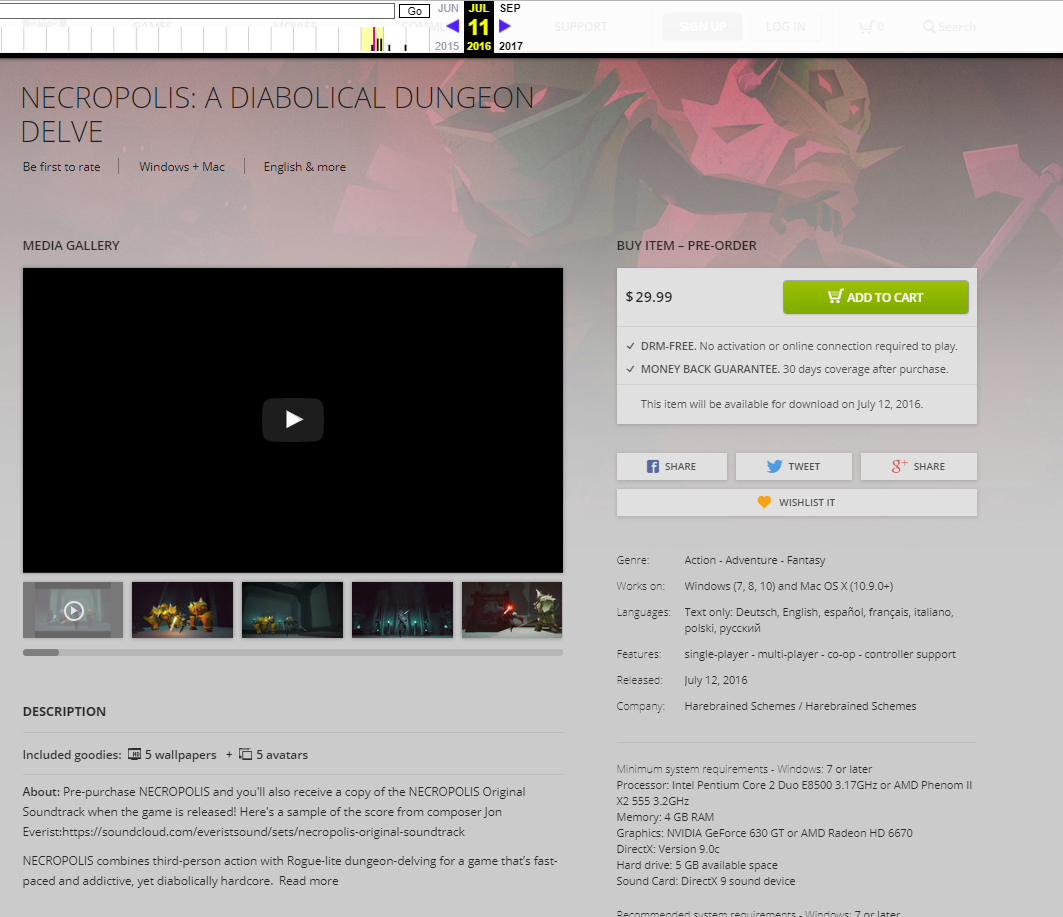Screen dimensions: 1063x917
Task: Click the media gallery horizontal scrollbar handle
Action: pyautogui.click(x=41, y=653)
